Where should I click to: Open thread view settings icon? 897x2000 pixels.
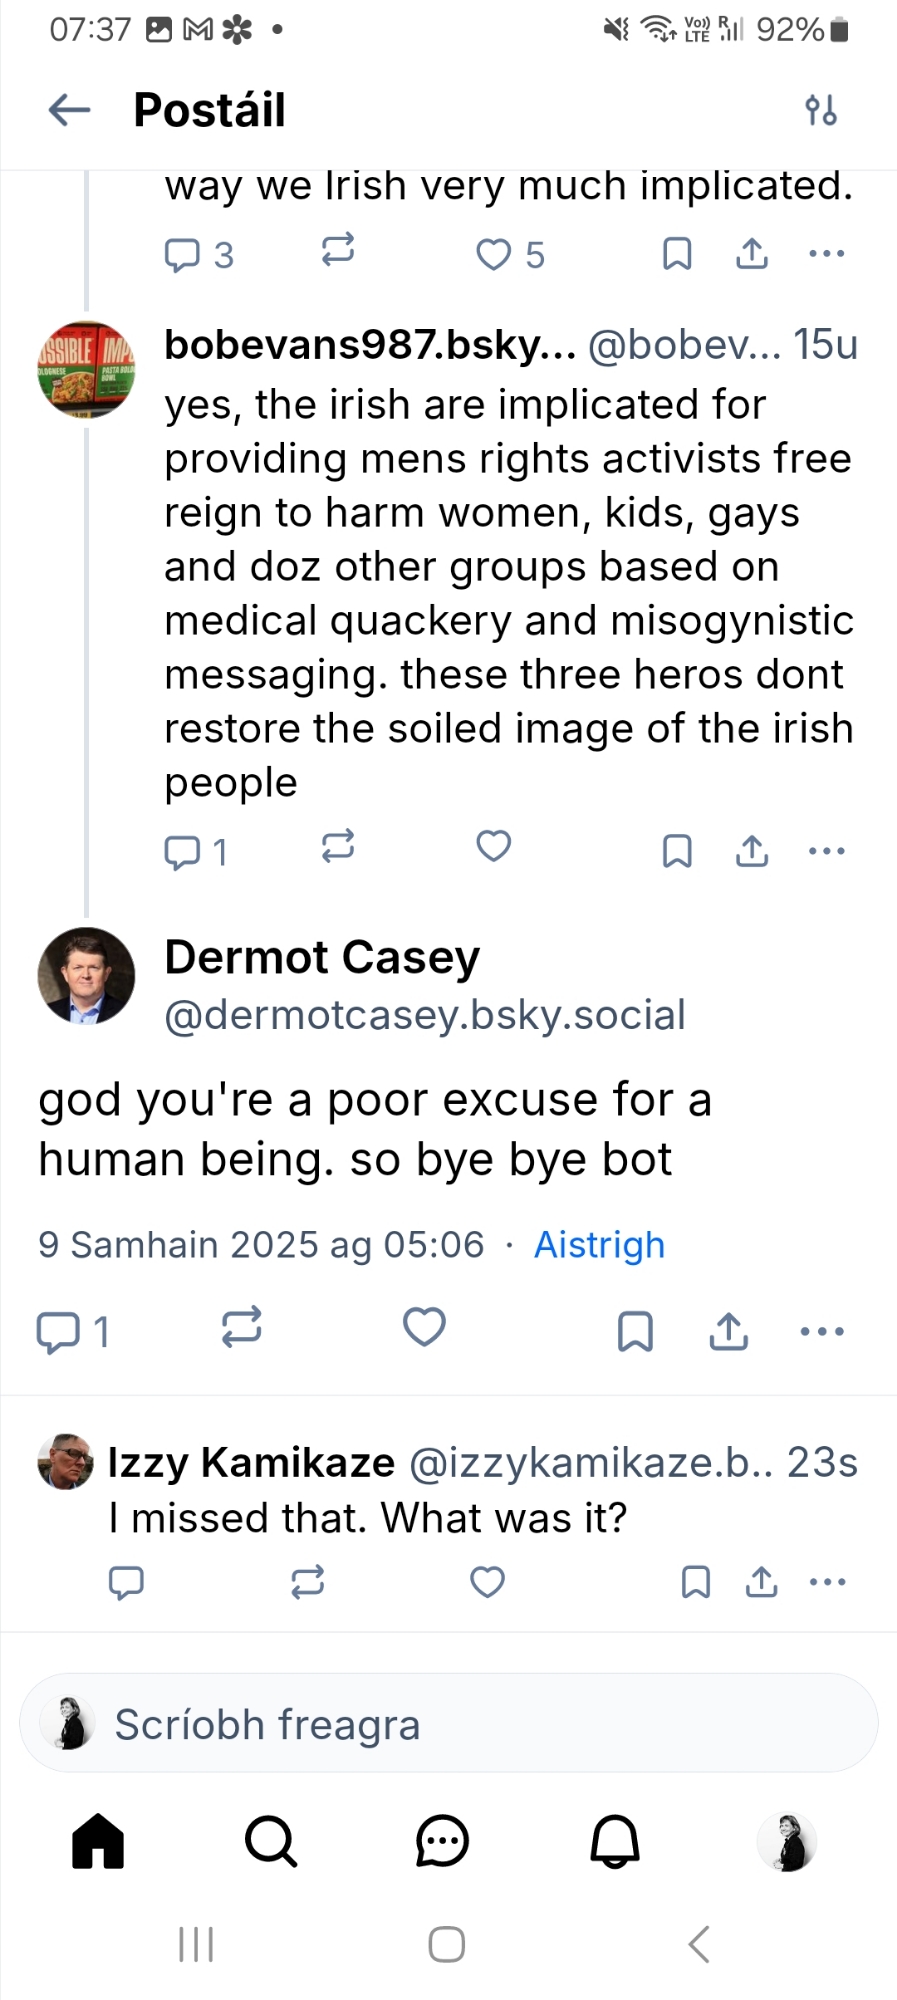click(820, 110)
